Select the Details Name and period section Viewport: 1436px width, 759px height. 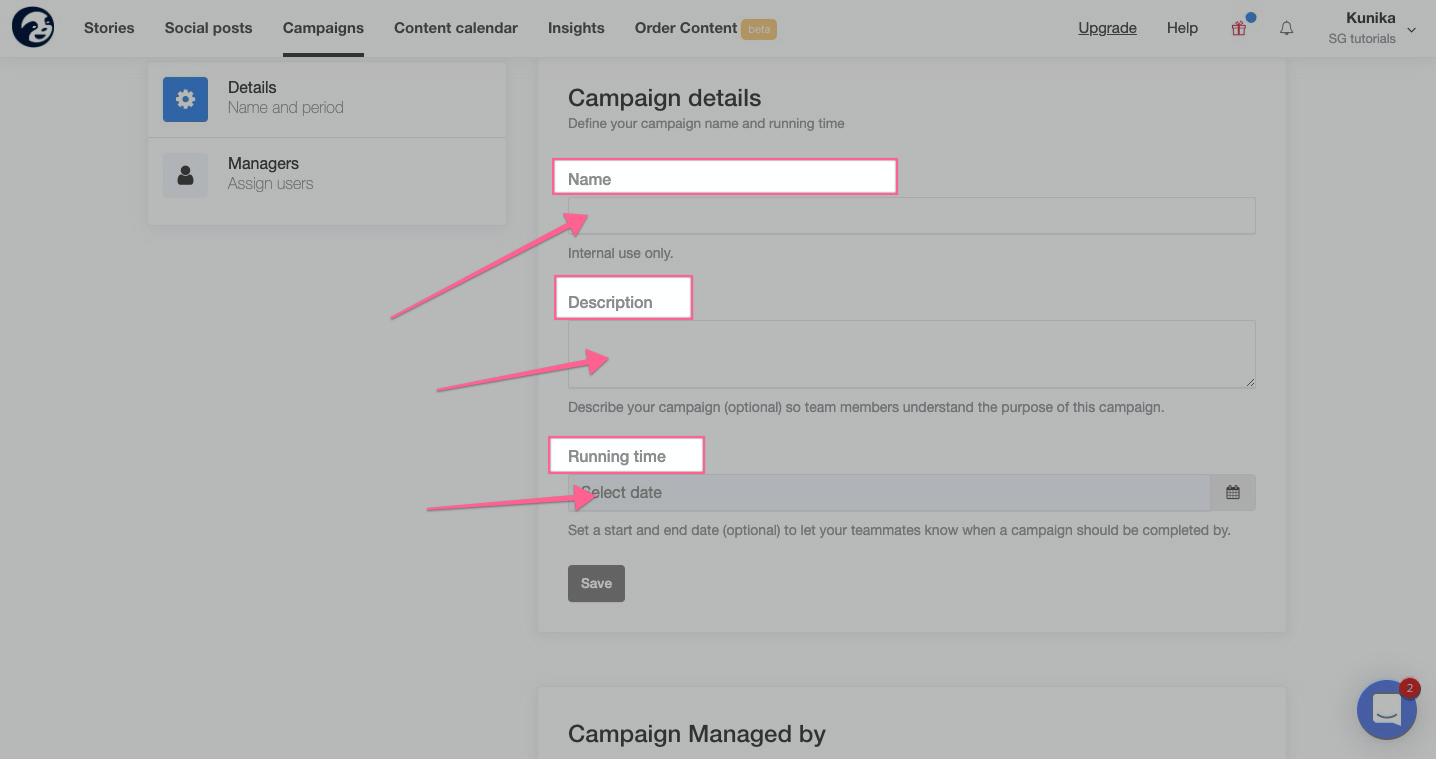coord(327,99)
